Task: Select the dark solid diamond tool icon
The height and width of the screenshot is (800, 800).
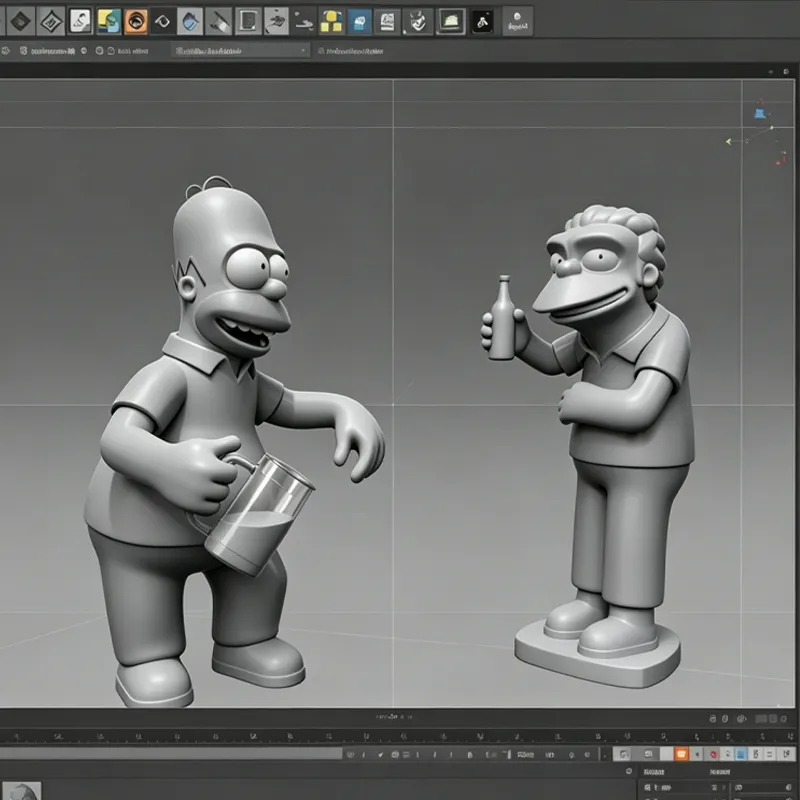Action: 21,21
